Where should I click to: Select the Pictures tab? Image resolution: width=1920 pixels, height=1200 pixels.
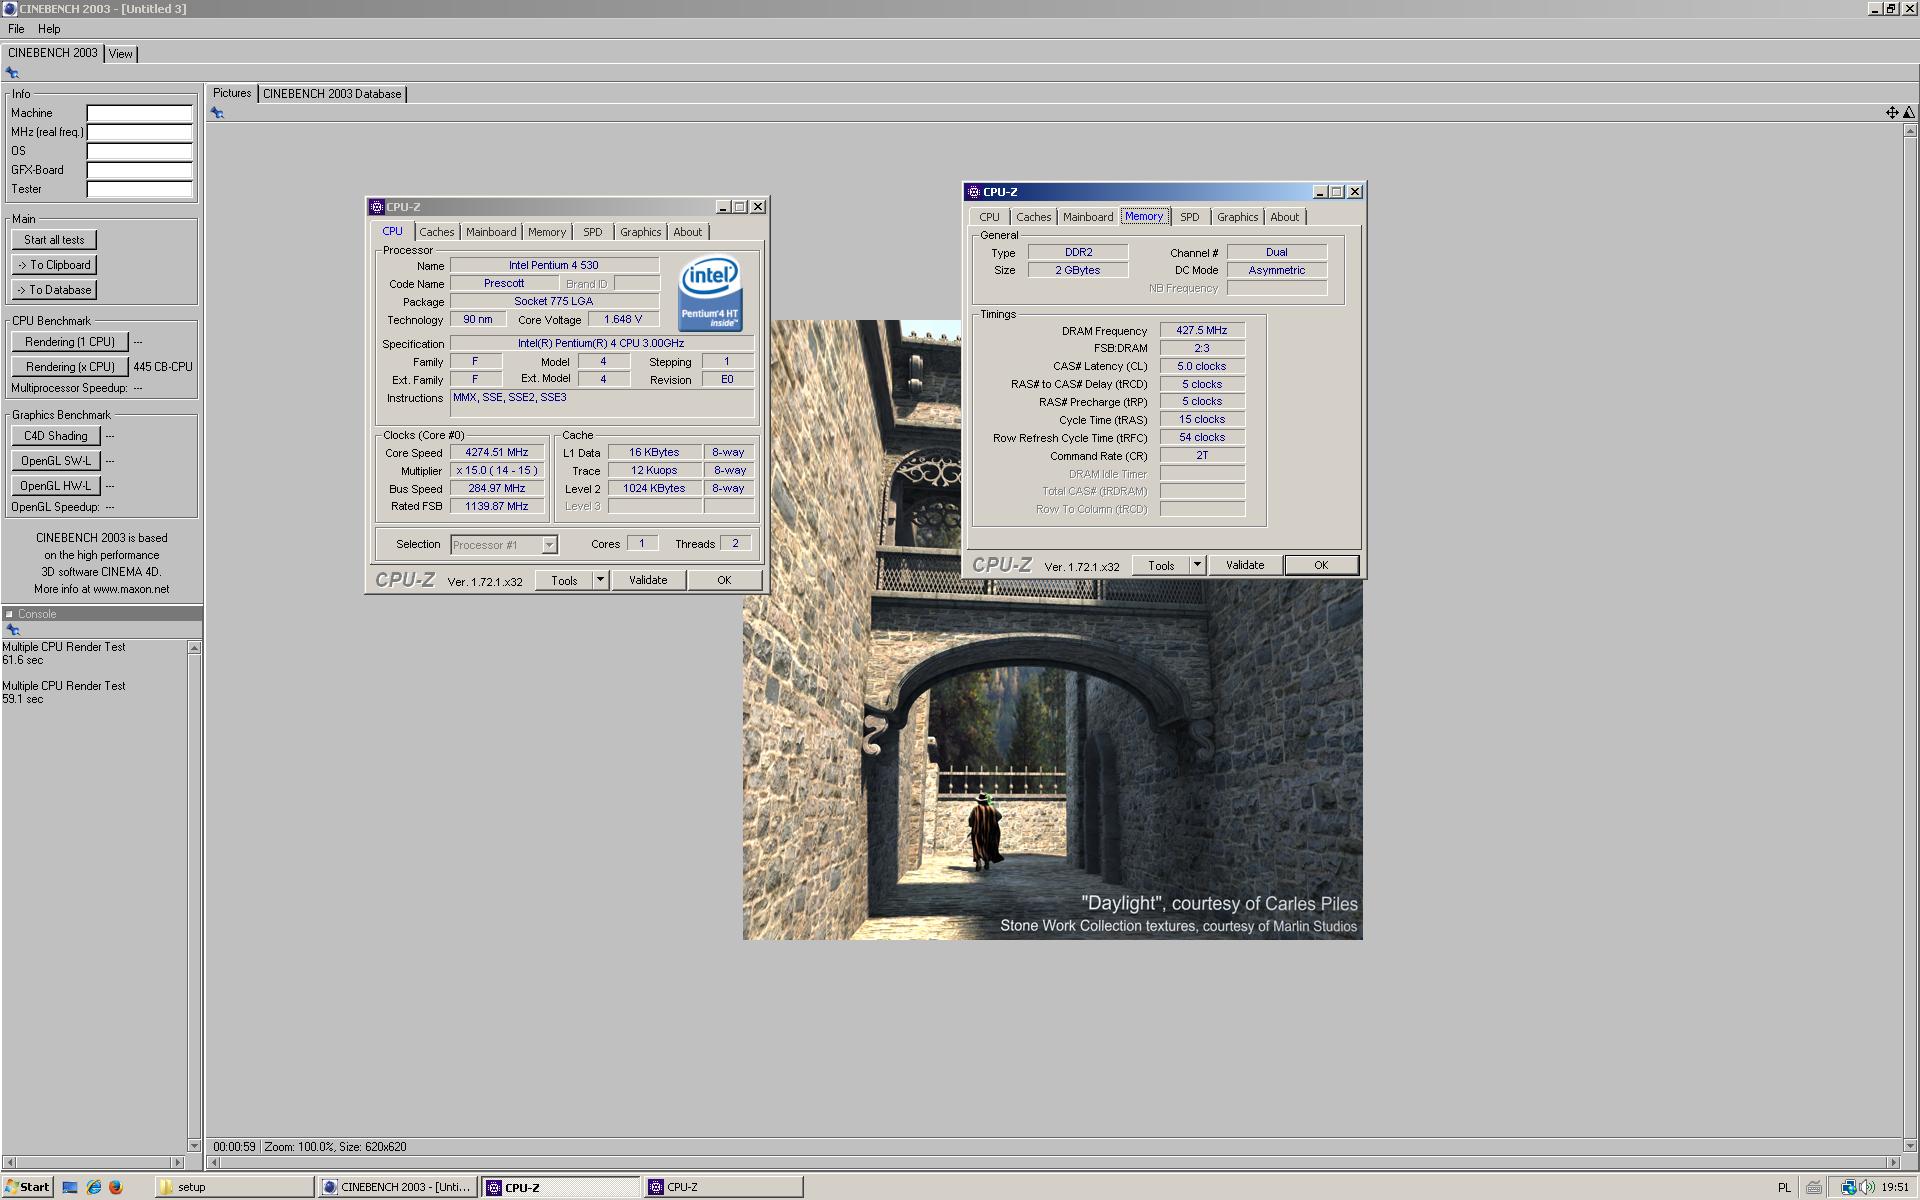[232, 93]
